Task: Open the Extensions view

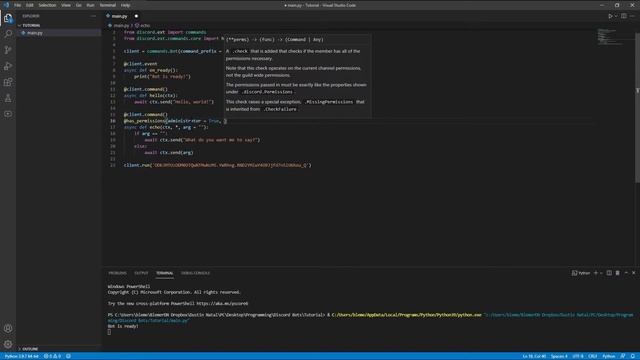Action: (8, 82)
